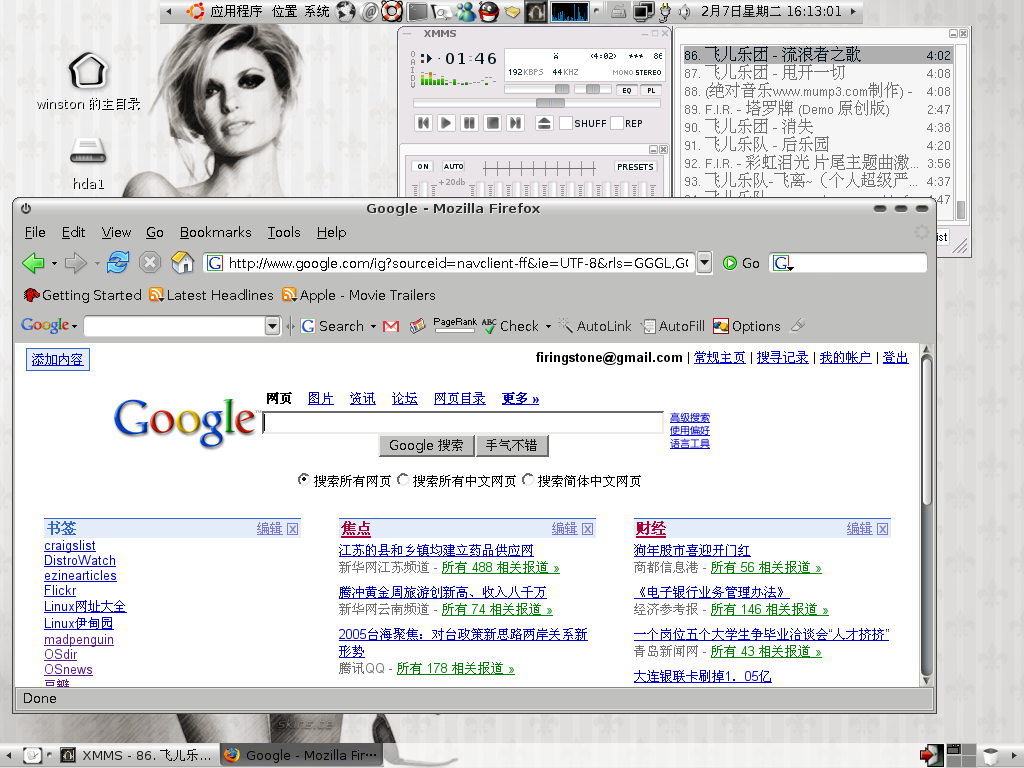Open the help lifebuoy icon in top panel
Screen dimensions: 1024x768
click(x=392, y=11)
